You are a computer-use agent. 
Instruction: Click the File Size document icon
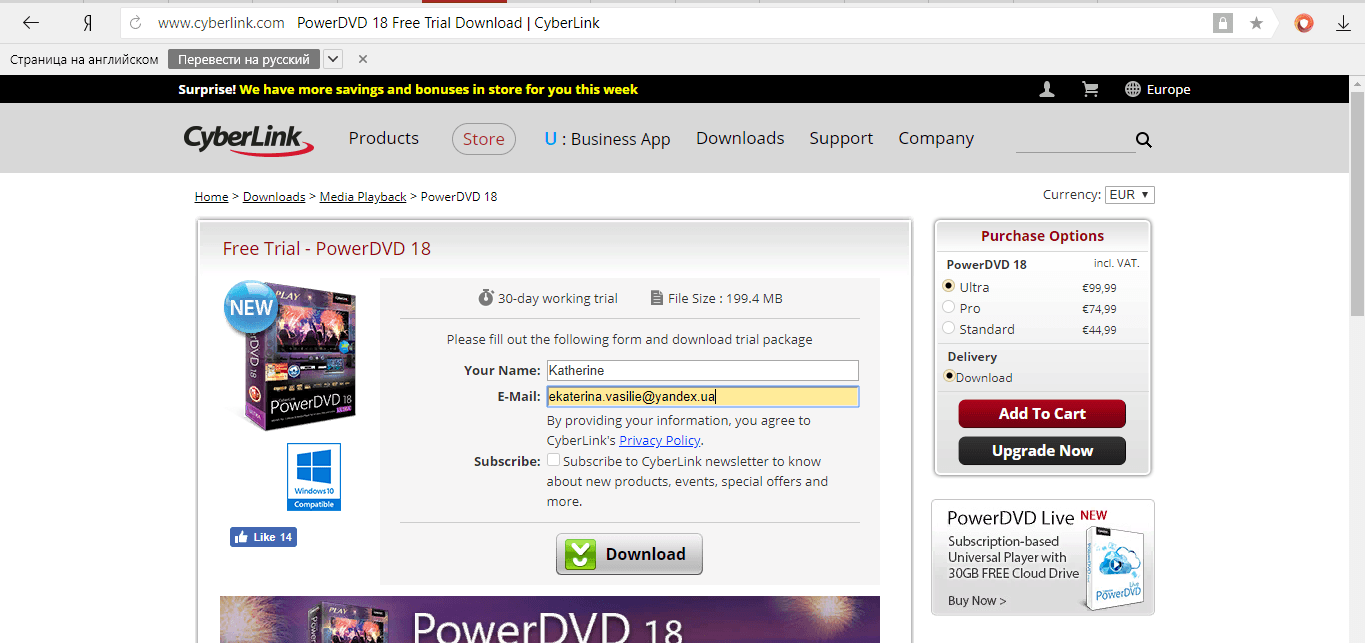(656, 298)
